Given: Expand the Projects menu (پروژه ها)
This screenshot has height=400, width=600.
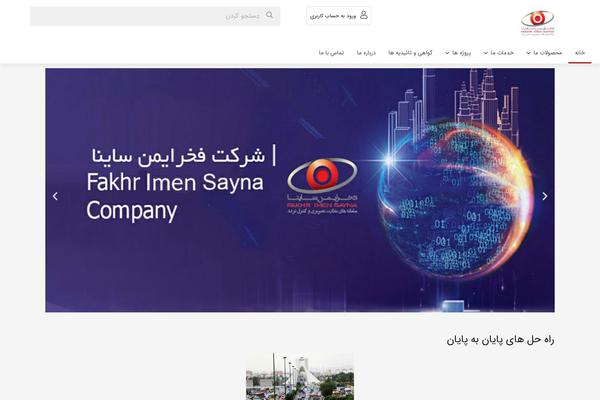Looking at the screenshot, I should tap(458, 53).
